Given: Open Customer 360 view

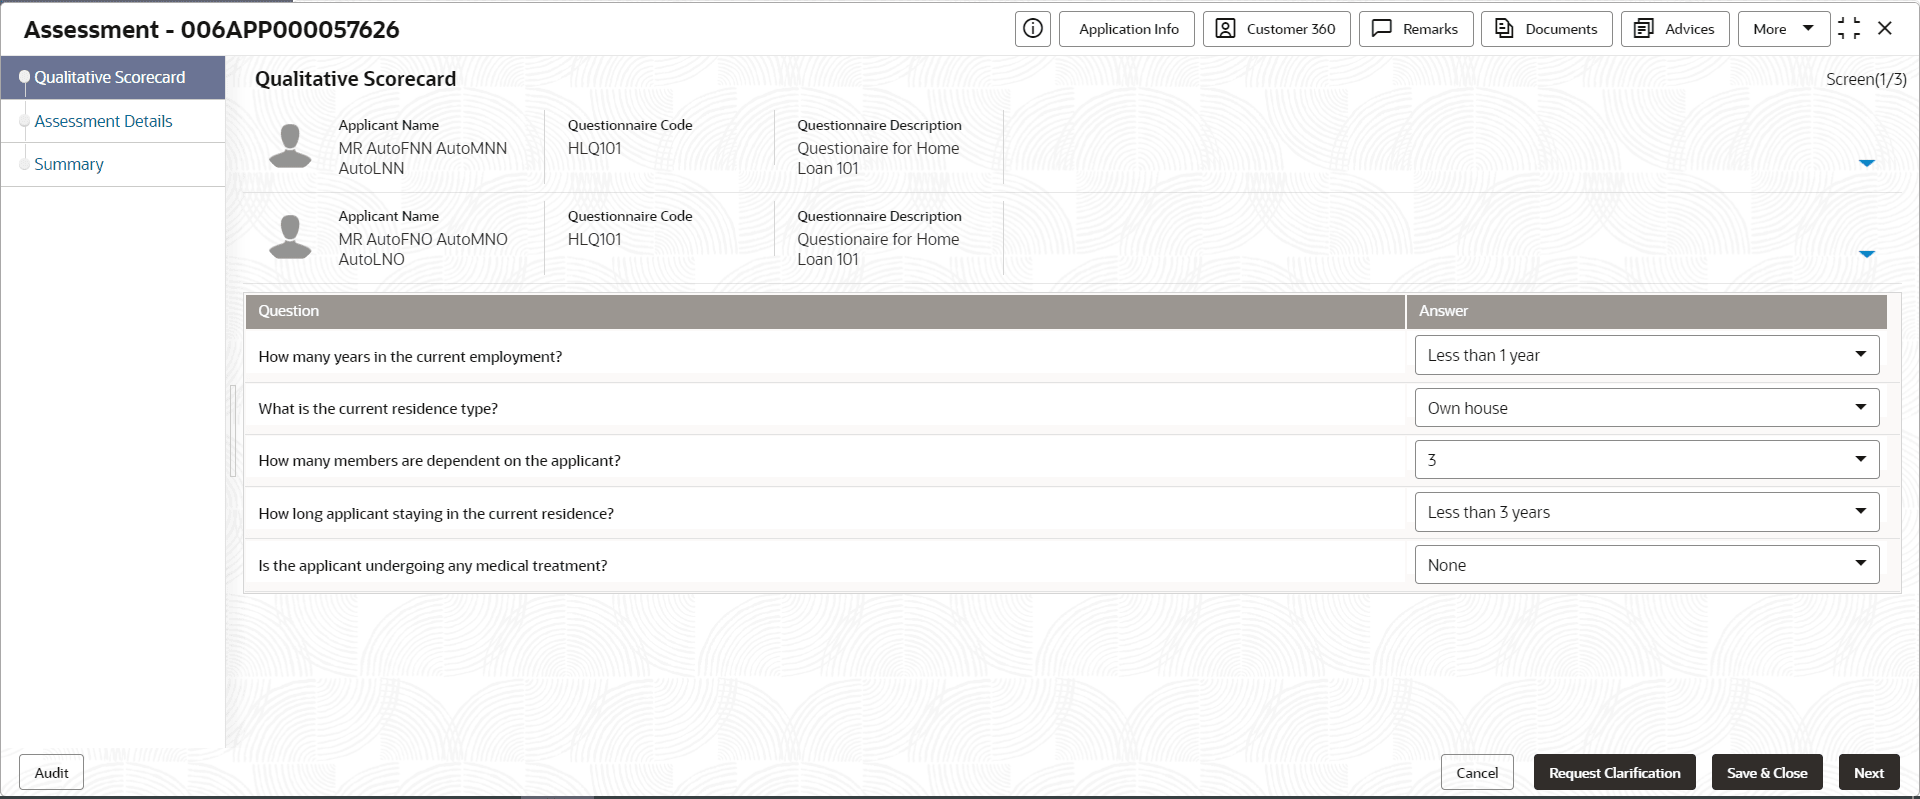Looking at the screenshot, I should (1277, 29).
